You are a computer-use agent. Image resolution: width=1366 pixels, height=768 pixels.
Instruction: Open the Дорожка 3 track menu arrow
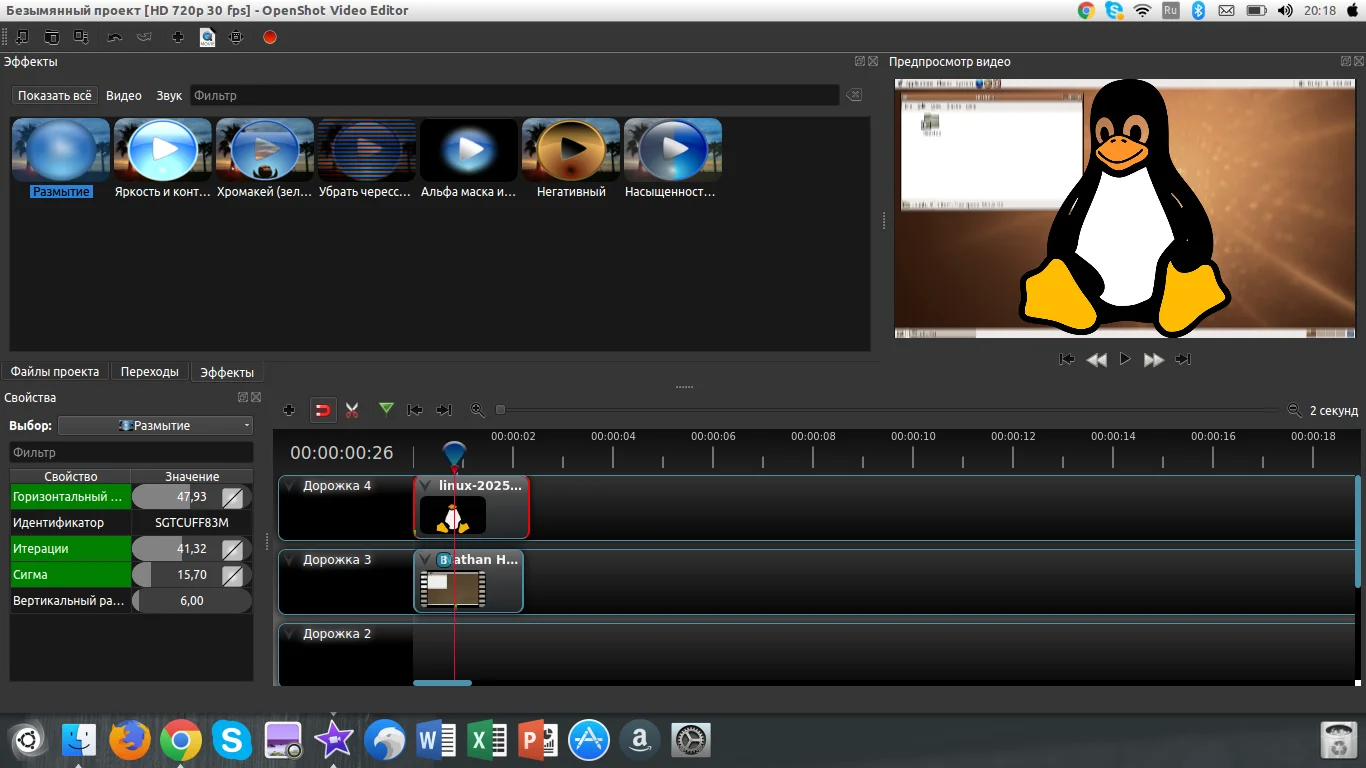click(x=290, y=560)
